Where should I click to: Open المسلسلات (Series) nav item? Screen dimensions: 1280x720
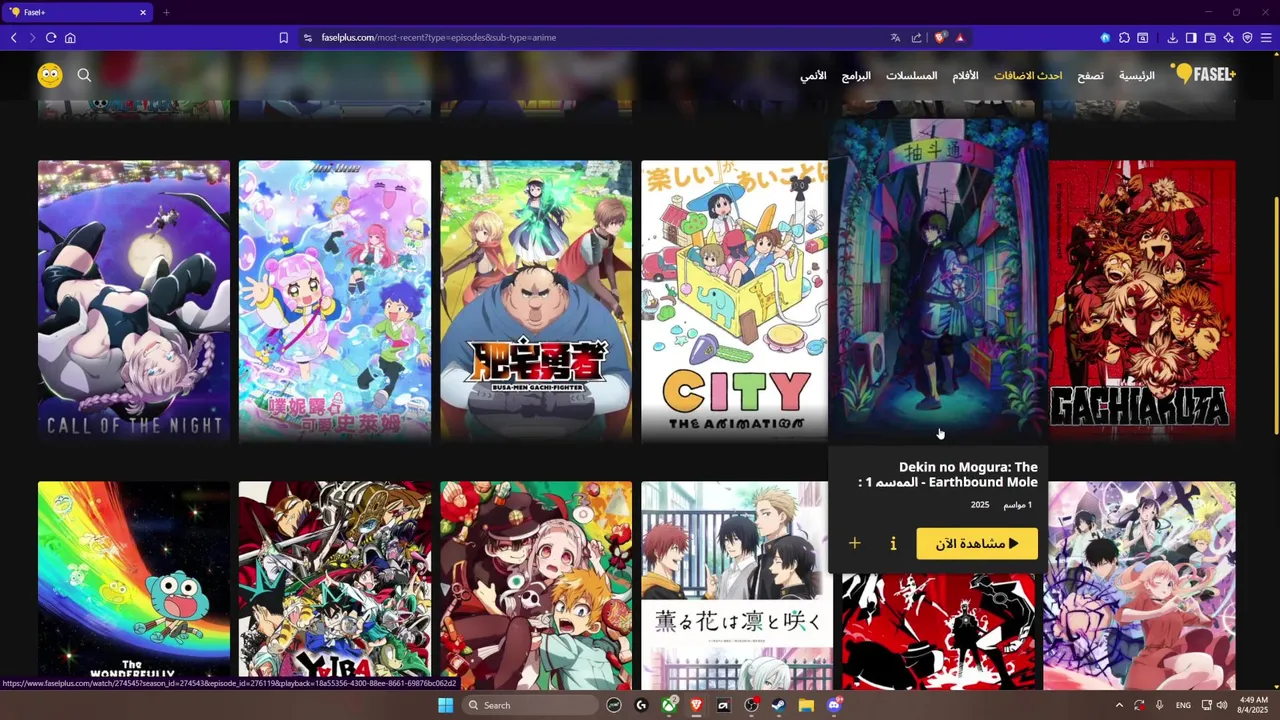(911, 76)
